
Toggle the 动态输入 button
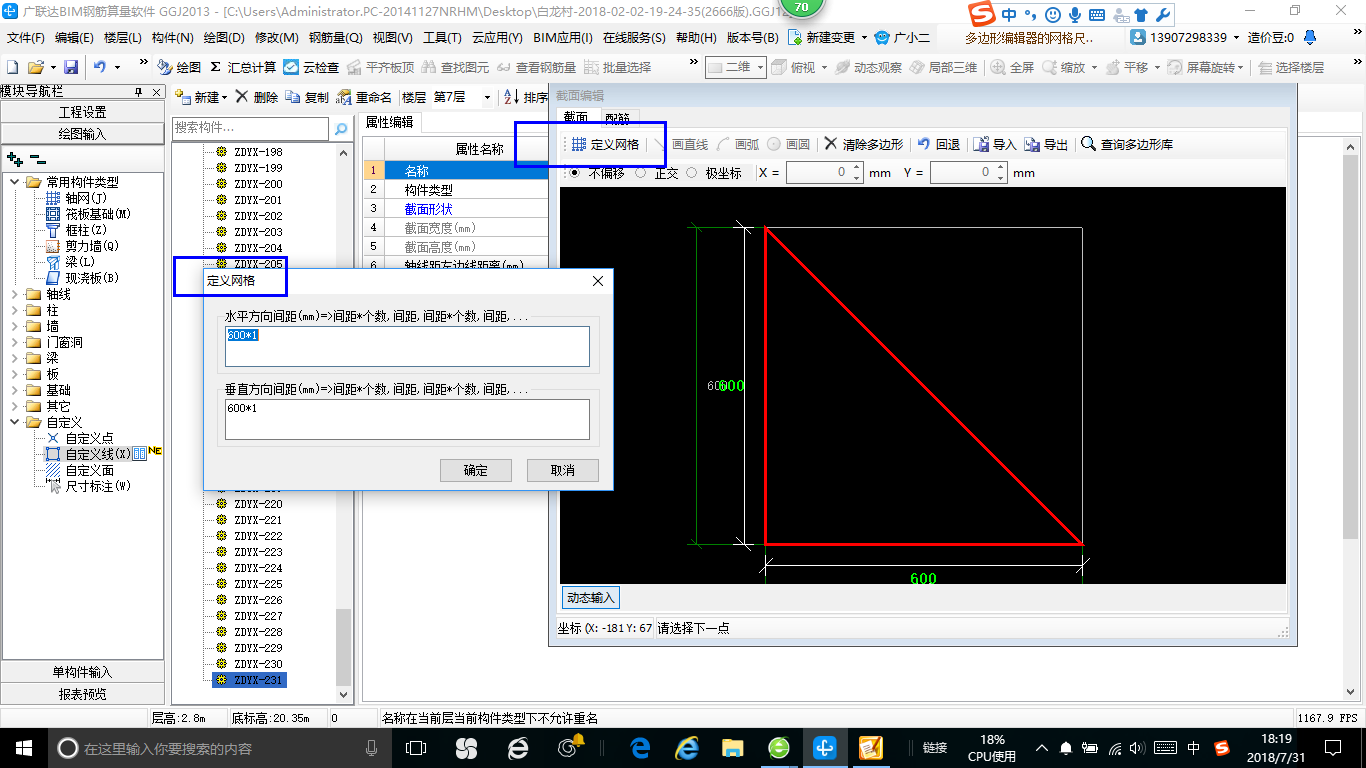coord(590,598)
